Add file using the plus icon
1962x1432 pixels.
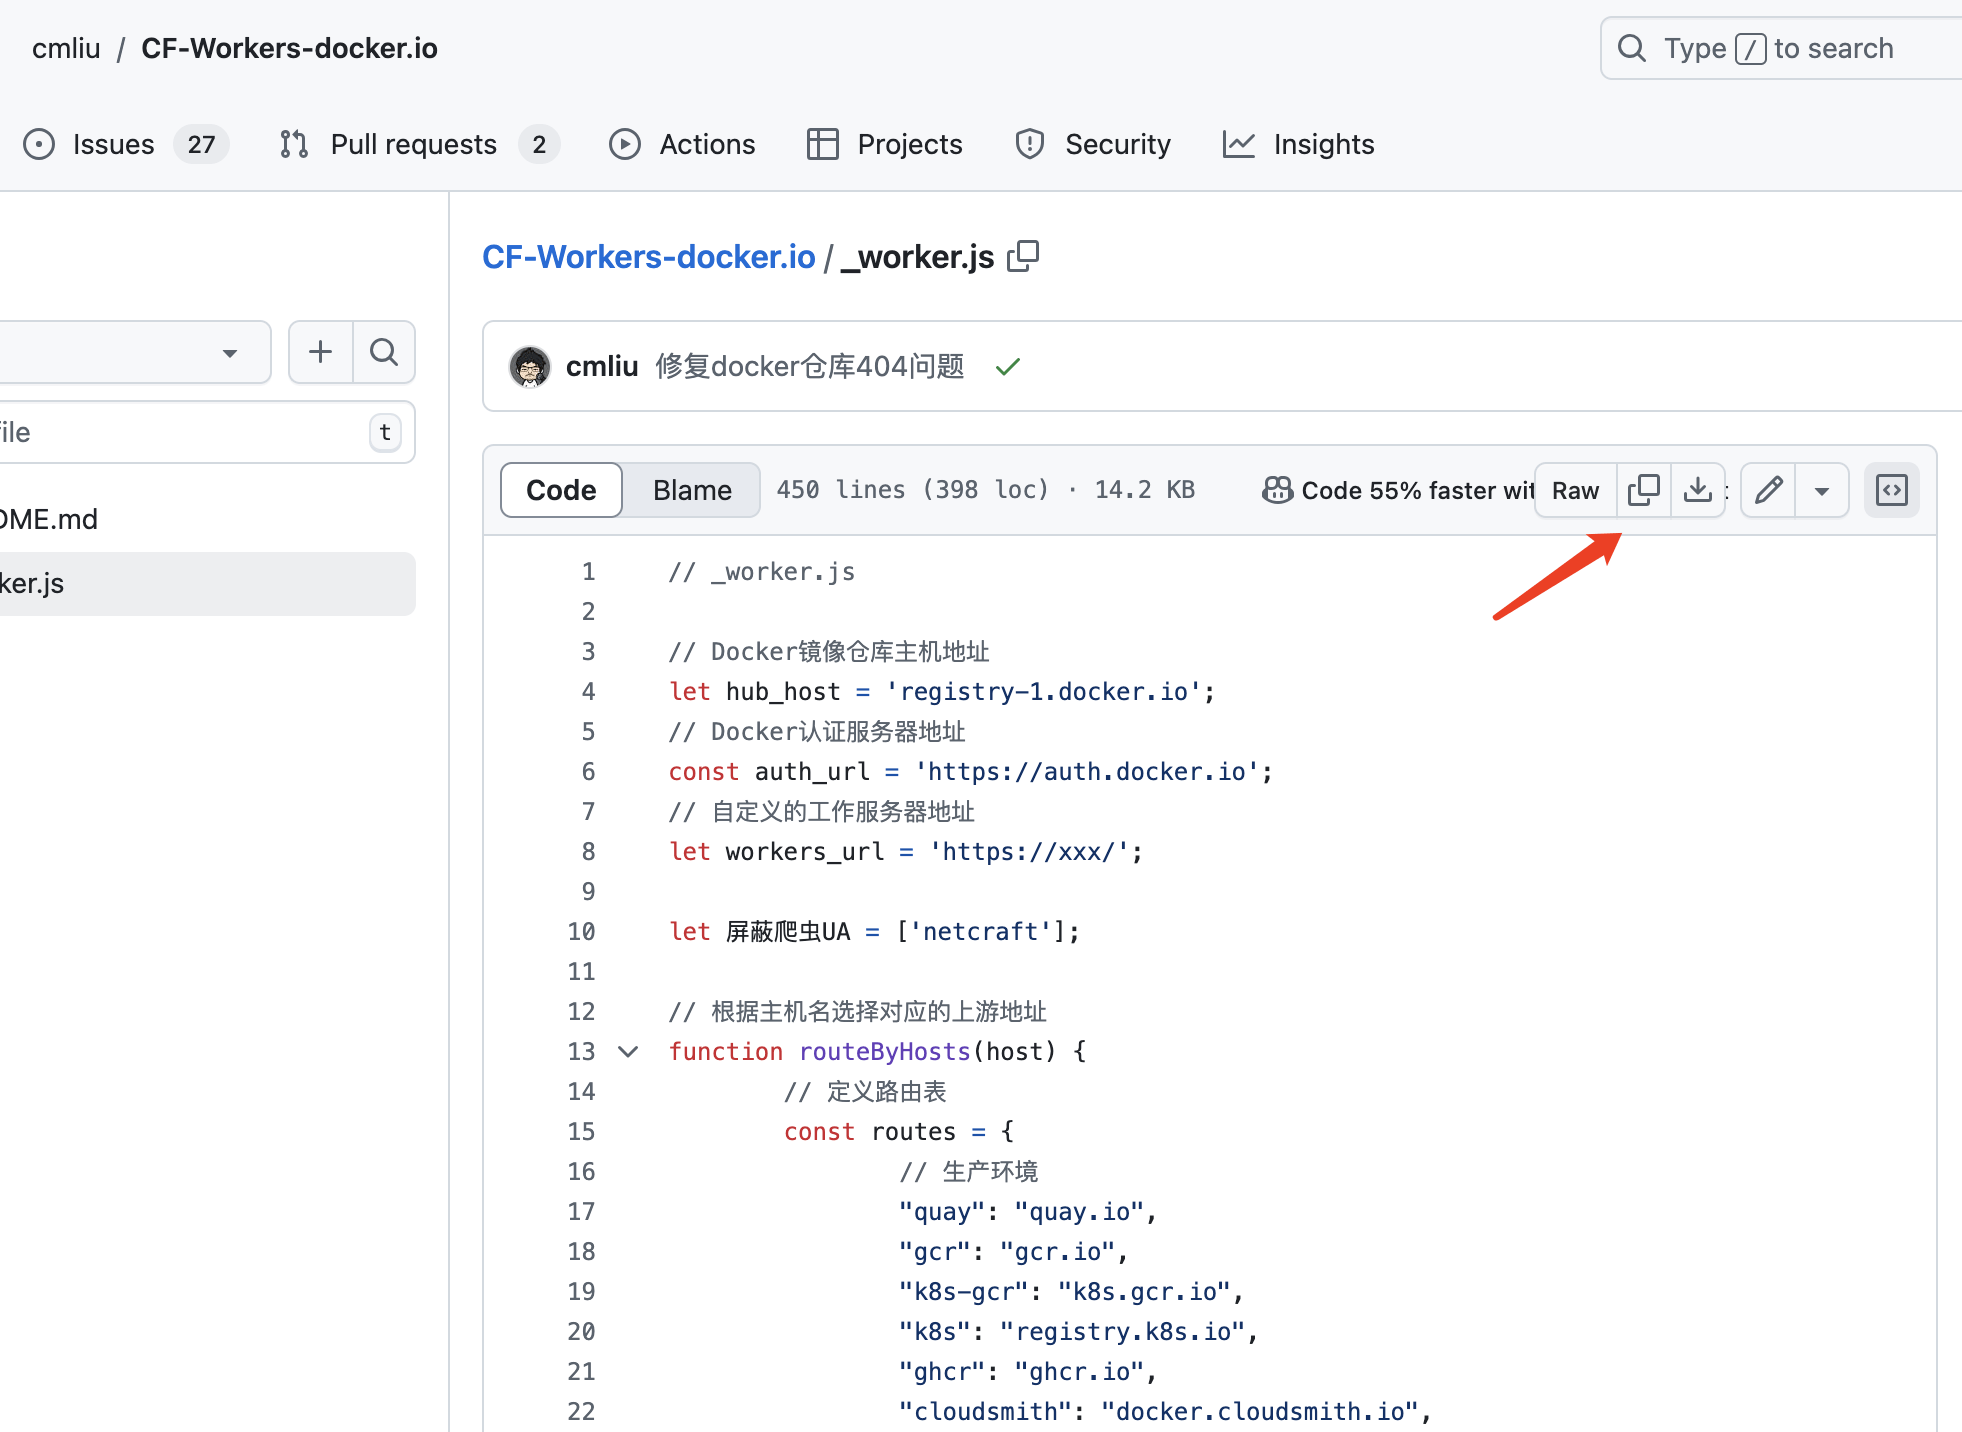click(x=320, y=352)
